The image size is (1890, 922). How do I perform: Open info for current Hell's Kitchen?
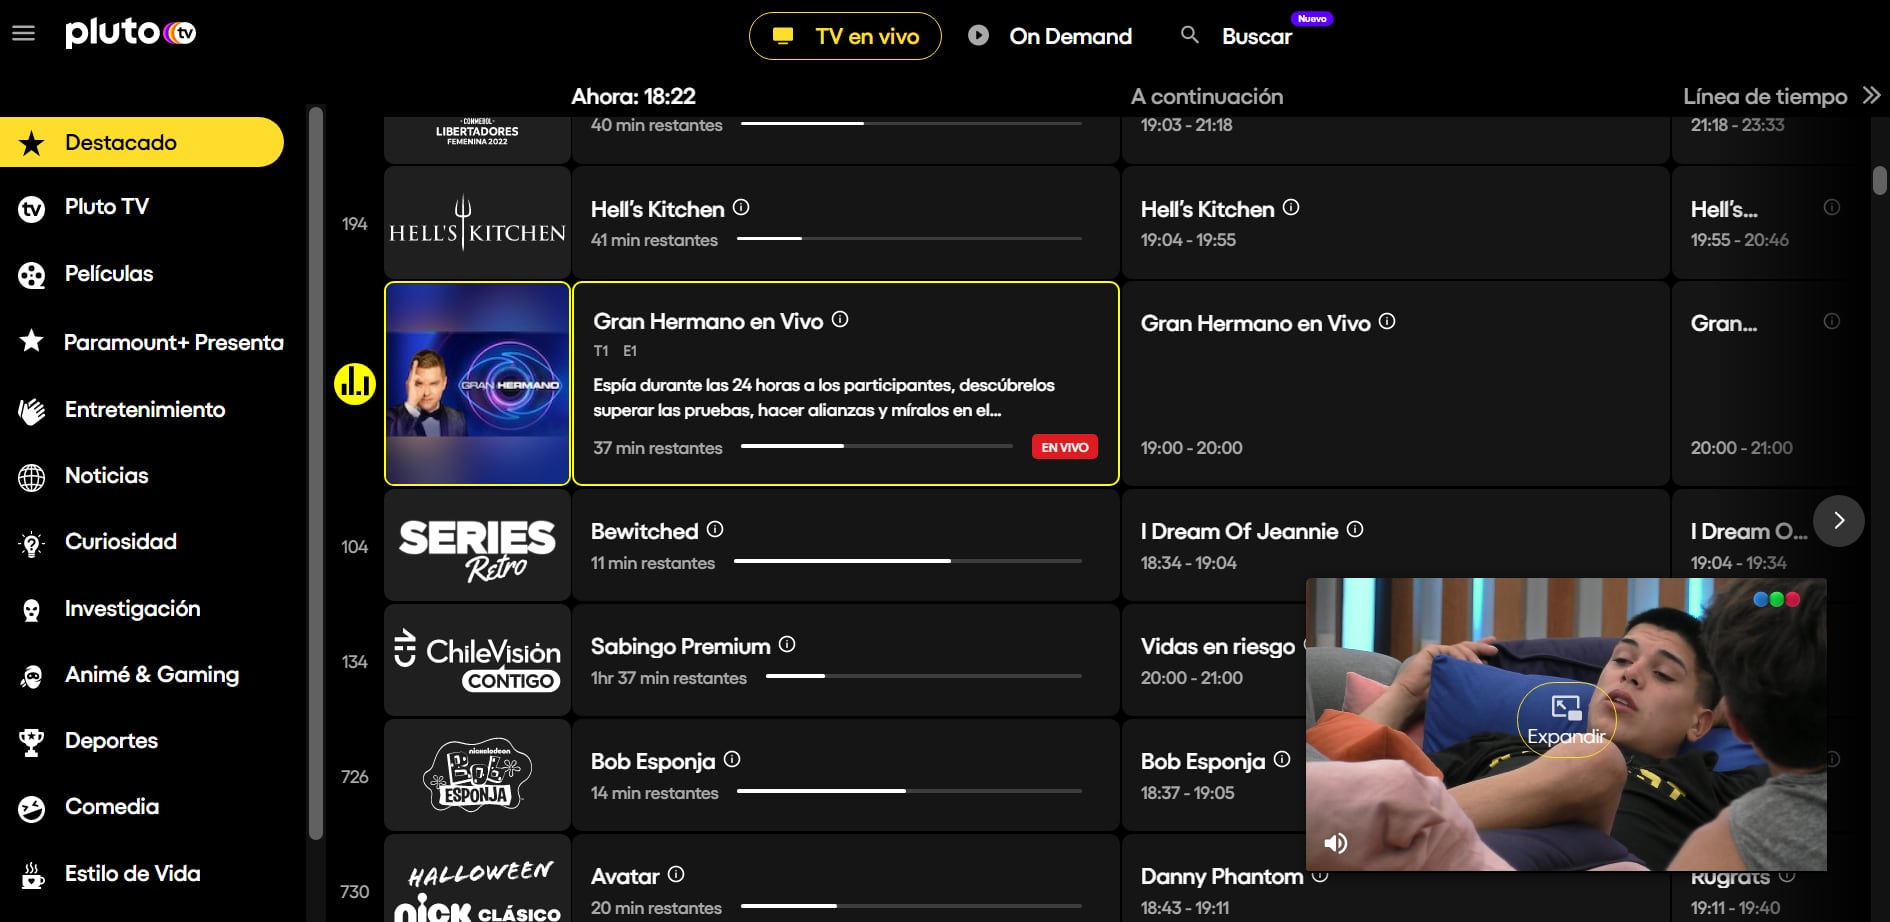(x=741, y=207)
